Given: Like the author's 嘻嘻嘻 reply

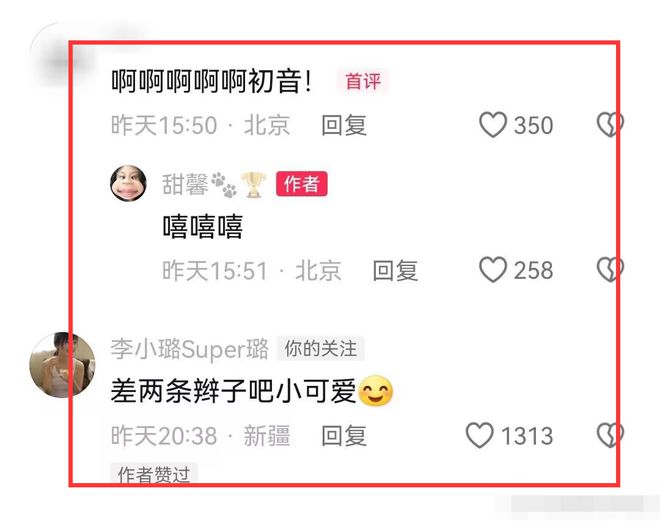Looking at the screenshot, I should (492, 270).
